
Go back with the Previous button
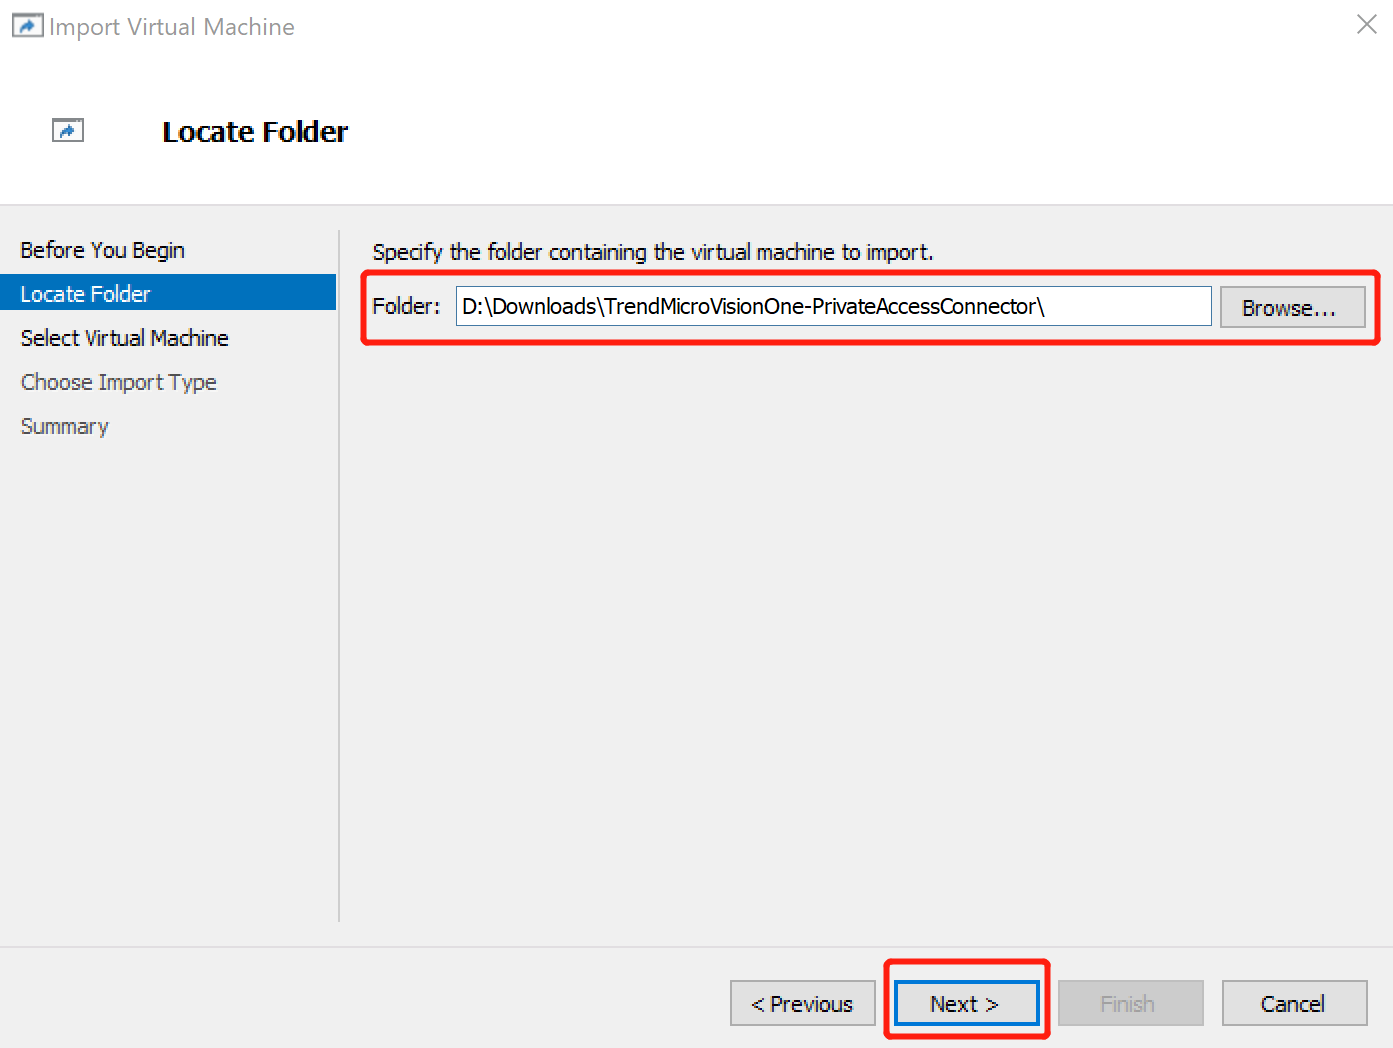tap(802, 1003)
